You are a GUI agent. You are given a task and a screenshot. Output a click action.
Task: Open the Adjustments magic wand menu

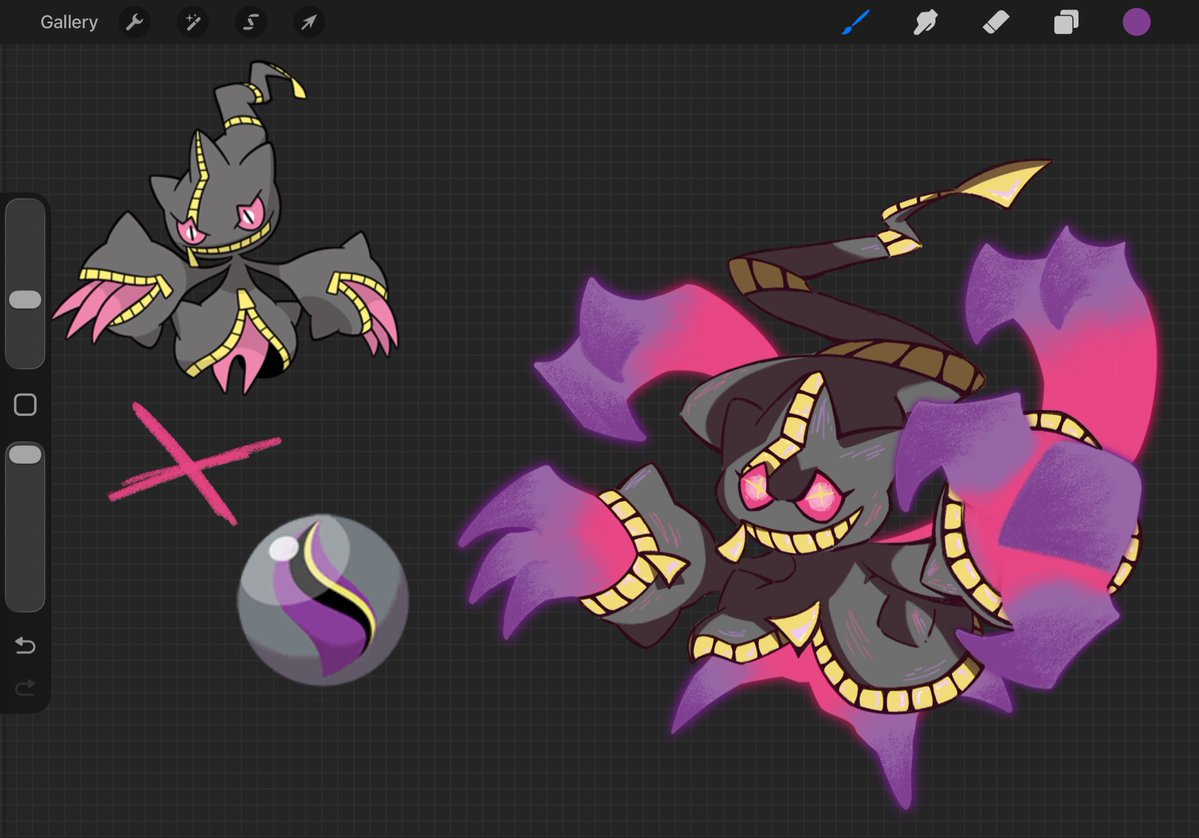click(x=193, y=22)
